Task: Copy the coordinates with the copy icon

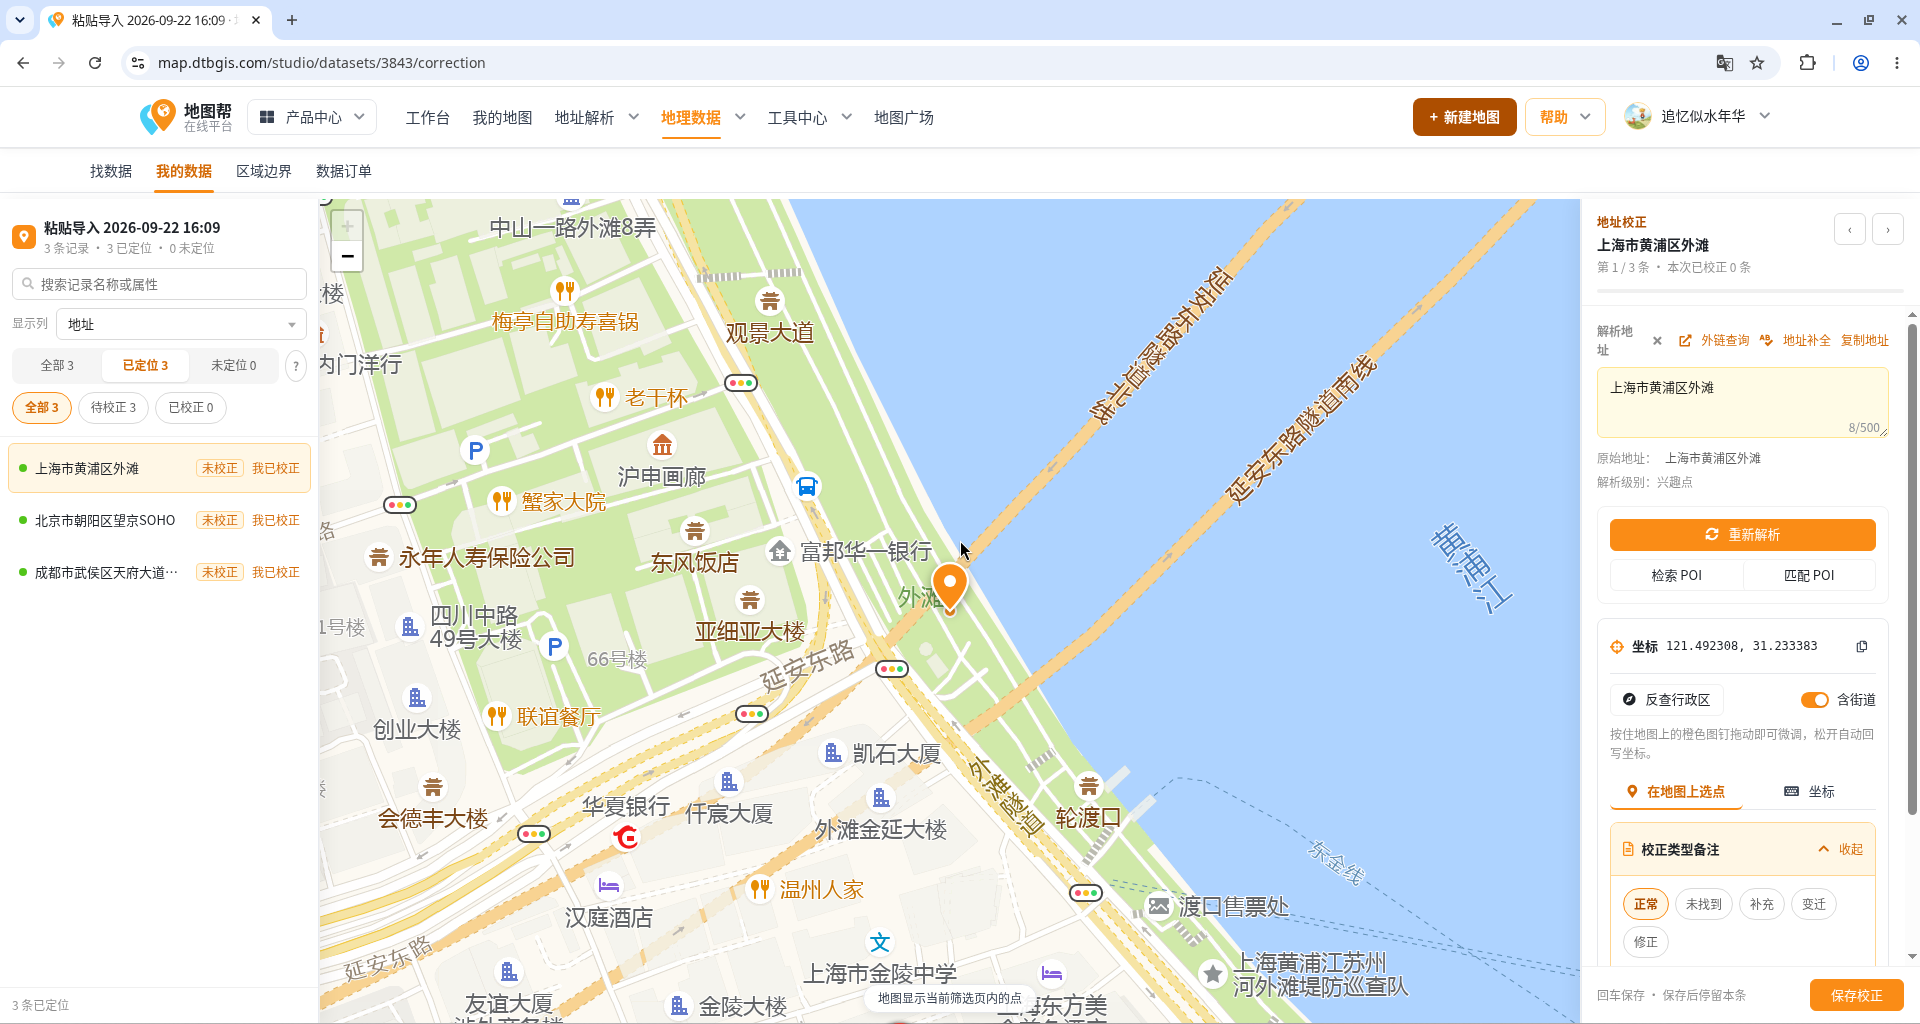Action: click(x=1862, y=646)
